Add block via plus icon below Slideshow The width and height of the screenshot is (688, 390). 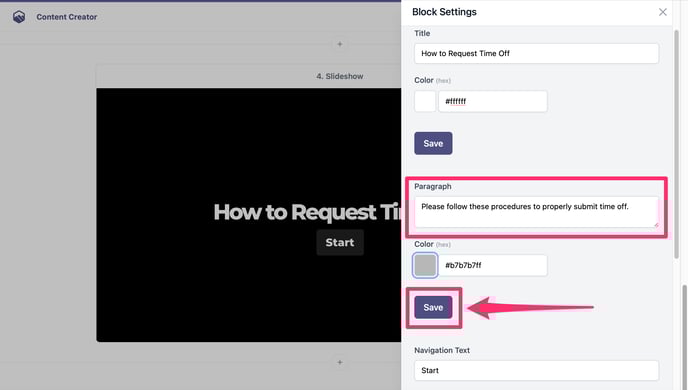tap(340, 362)
